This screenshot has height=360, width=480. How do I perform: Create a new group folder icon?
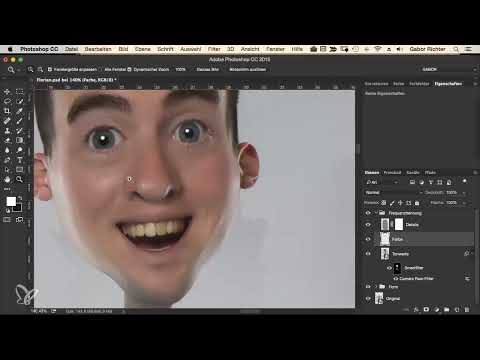click(447, 310)
